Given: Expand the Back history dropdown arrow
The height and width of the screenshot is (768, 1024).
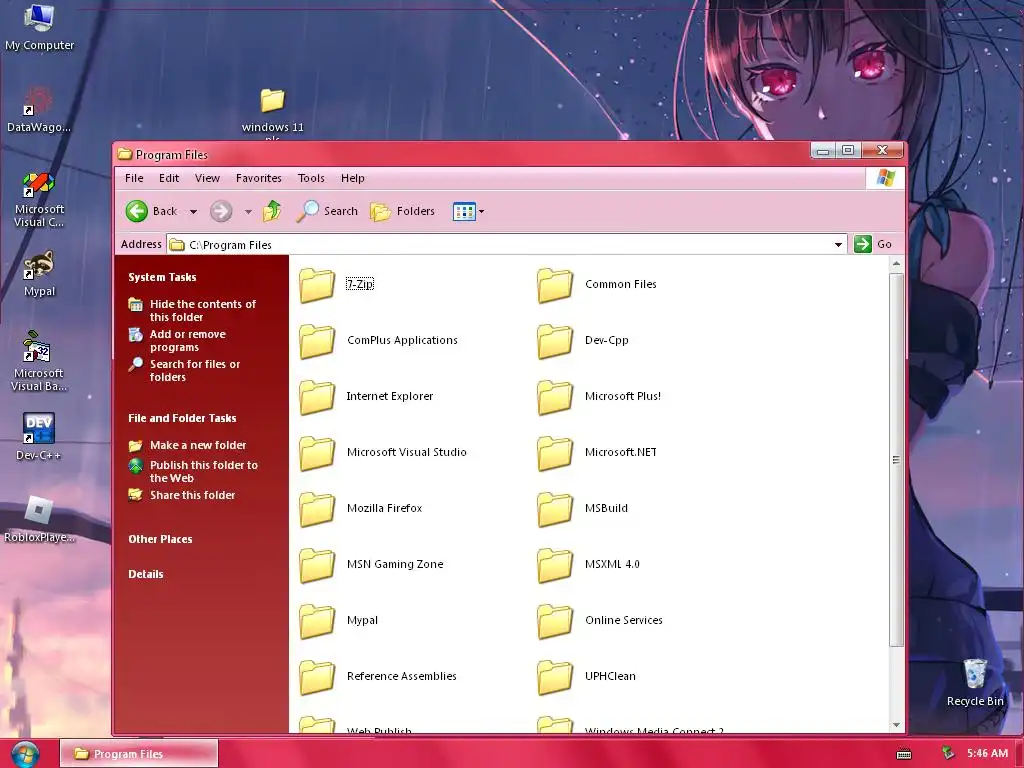Looking at the screenshot, I should 193,212.
